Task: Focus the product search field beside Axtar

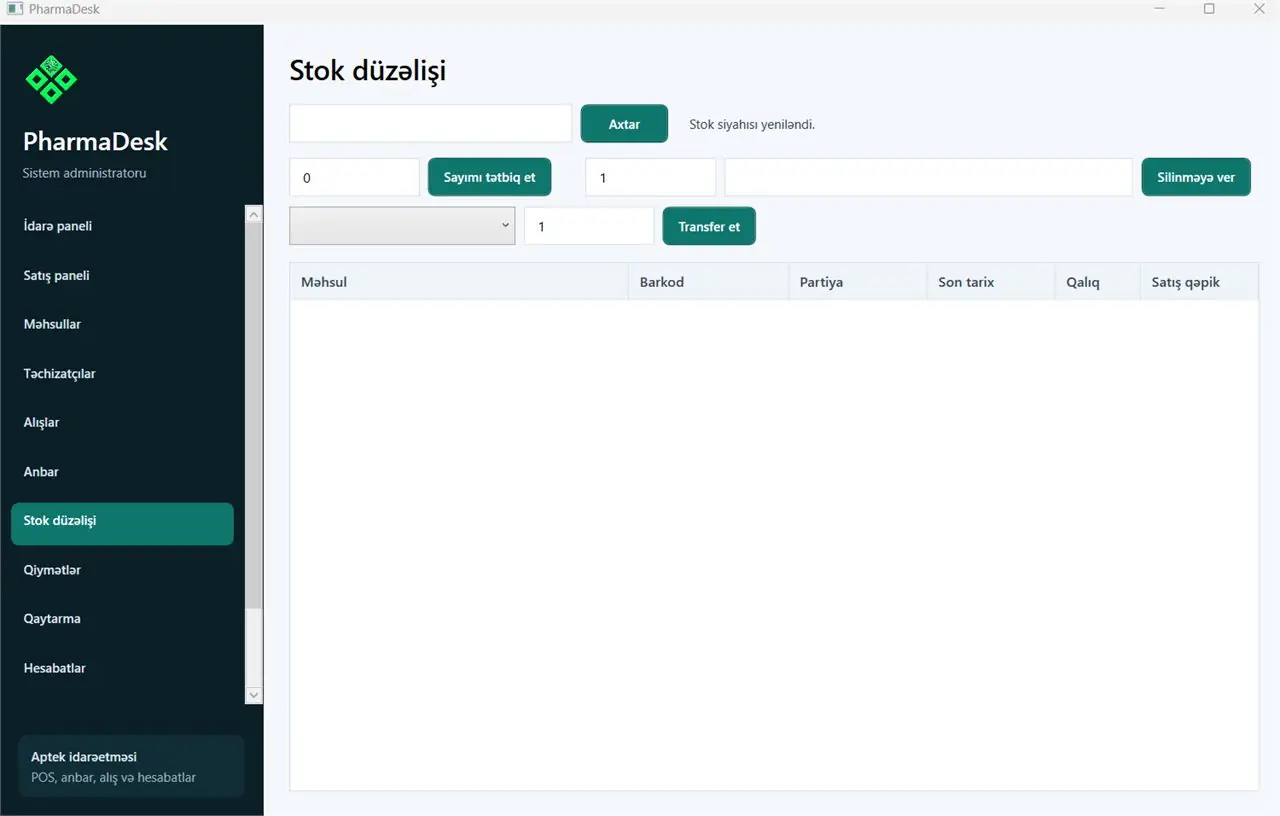Action: tap(431, 124)
